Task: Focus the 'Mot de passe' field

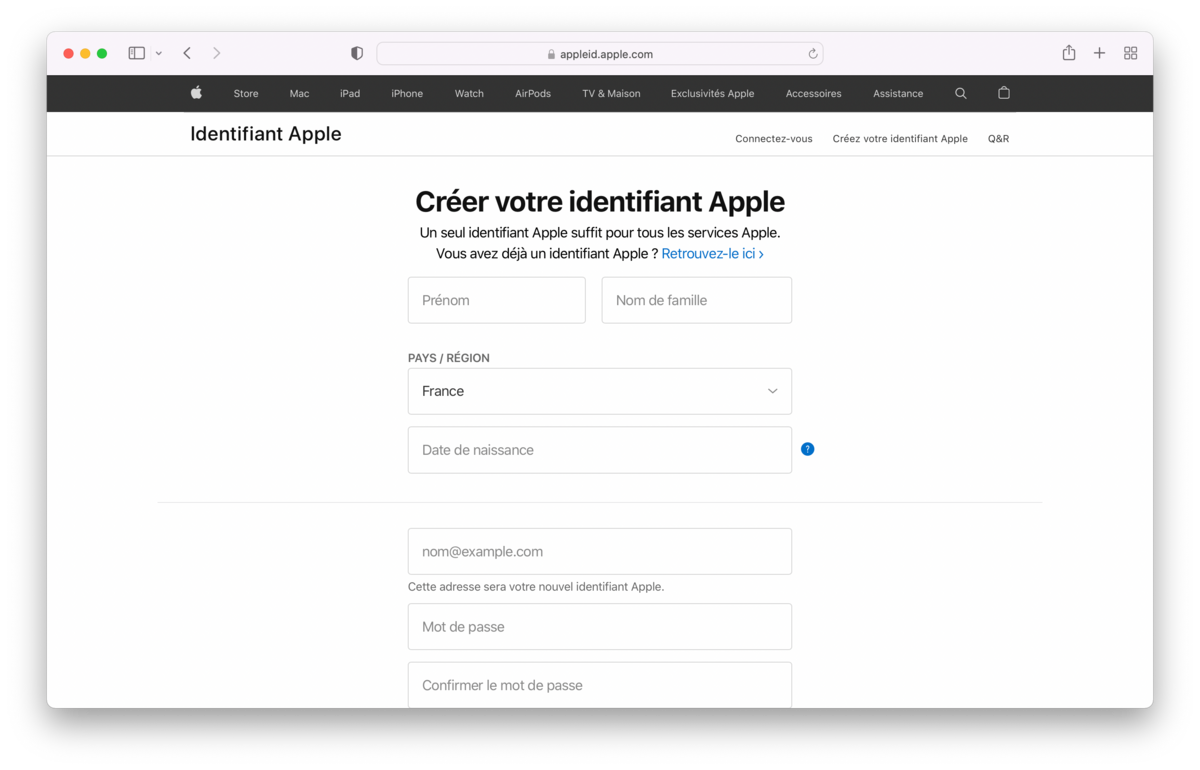Action: tap(600, 627)
